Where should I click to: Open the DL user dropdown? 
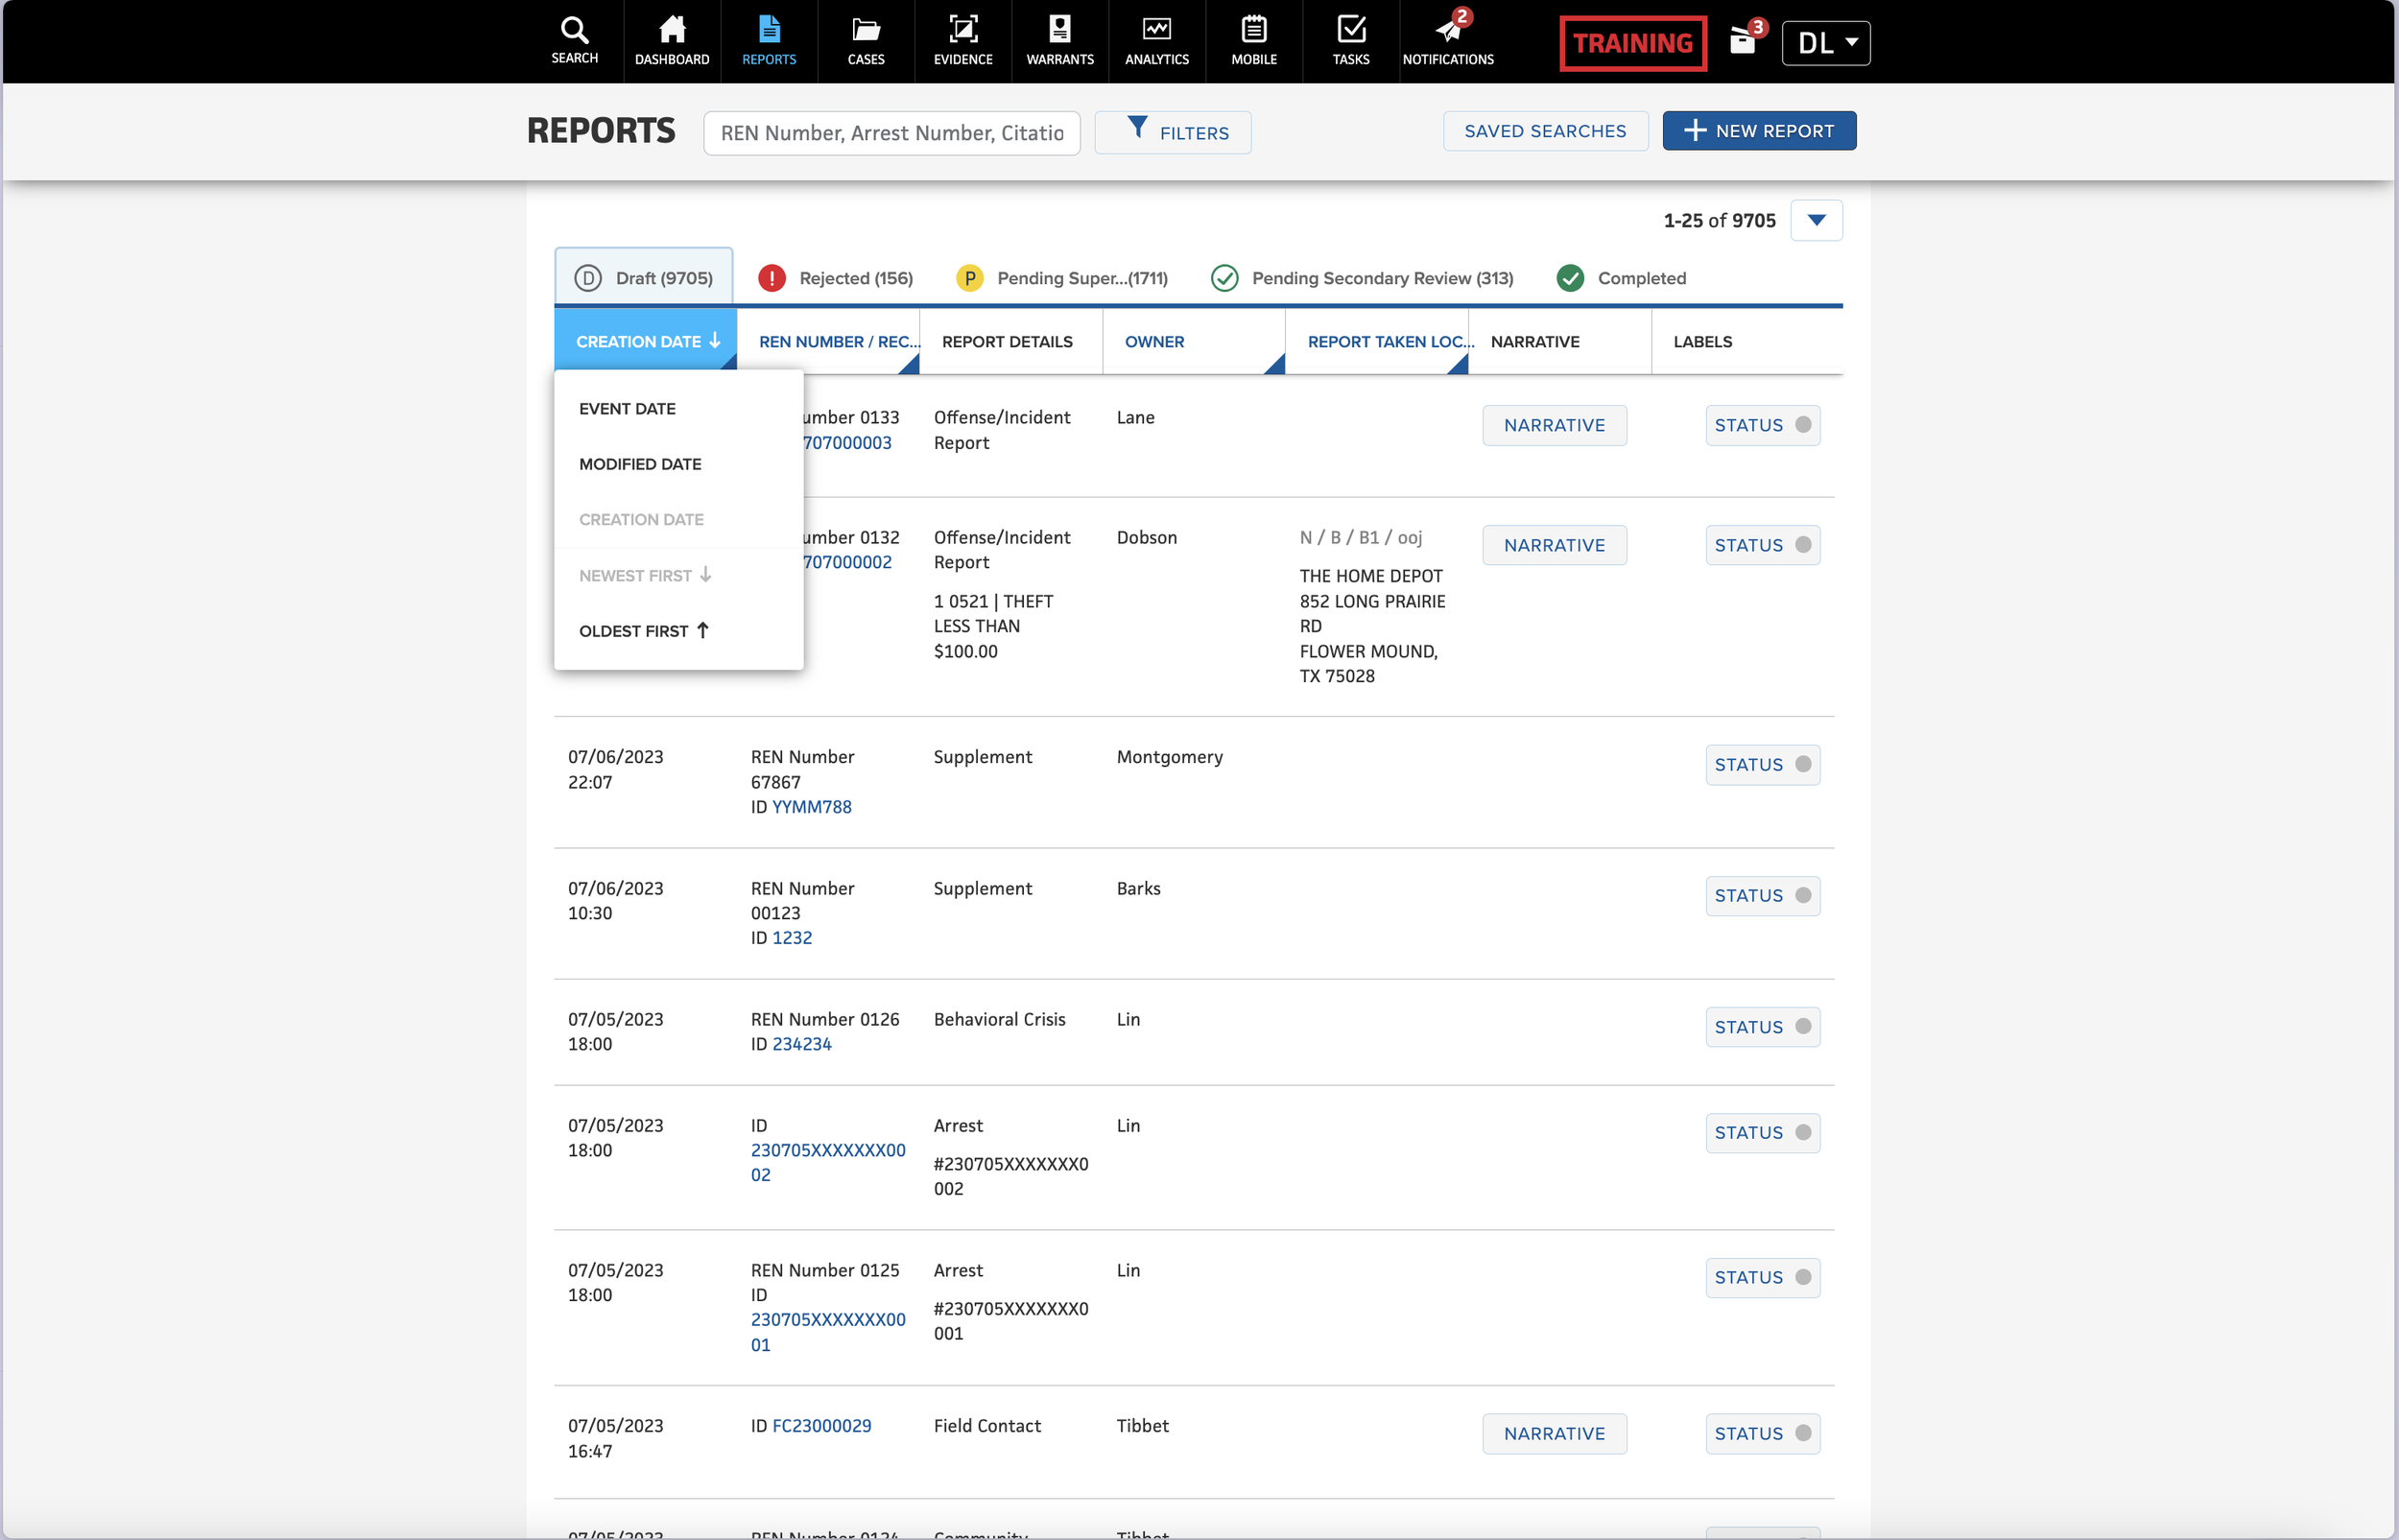[x=1825, y=43]
